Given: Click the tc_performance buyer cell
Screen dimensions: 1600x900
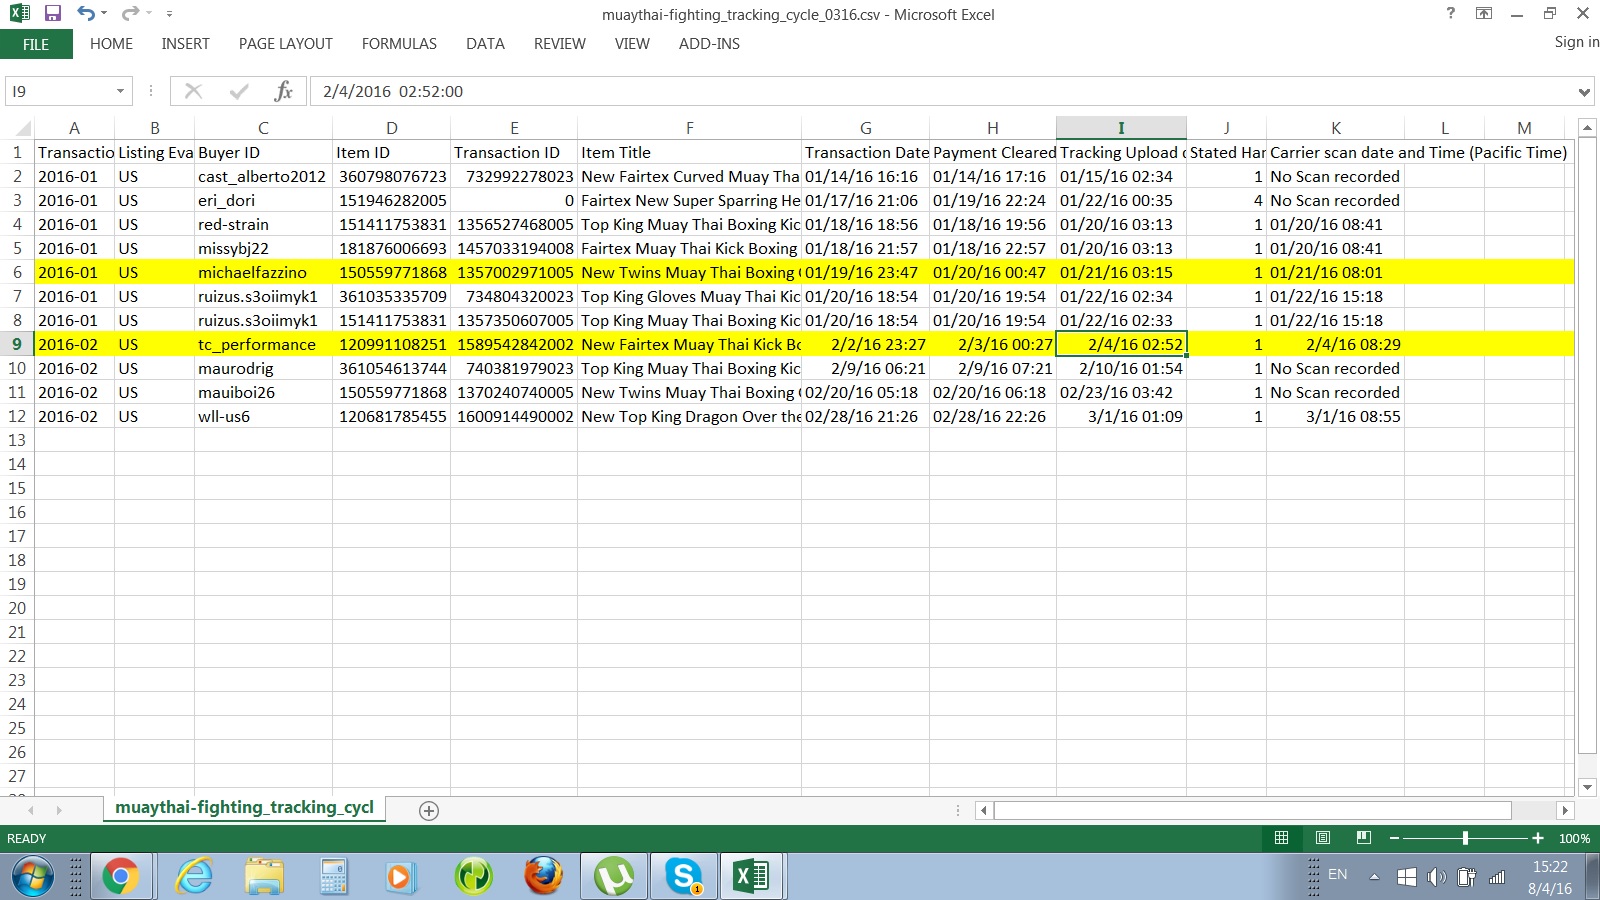Looking at the screenshot, I should (x=263, y=344).
